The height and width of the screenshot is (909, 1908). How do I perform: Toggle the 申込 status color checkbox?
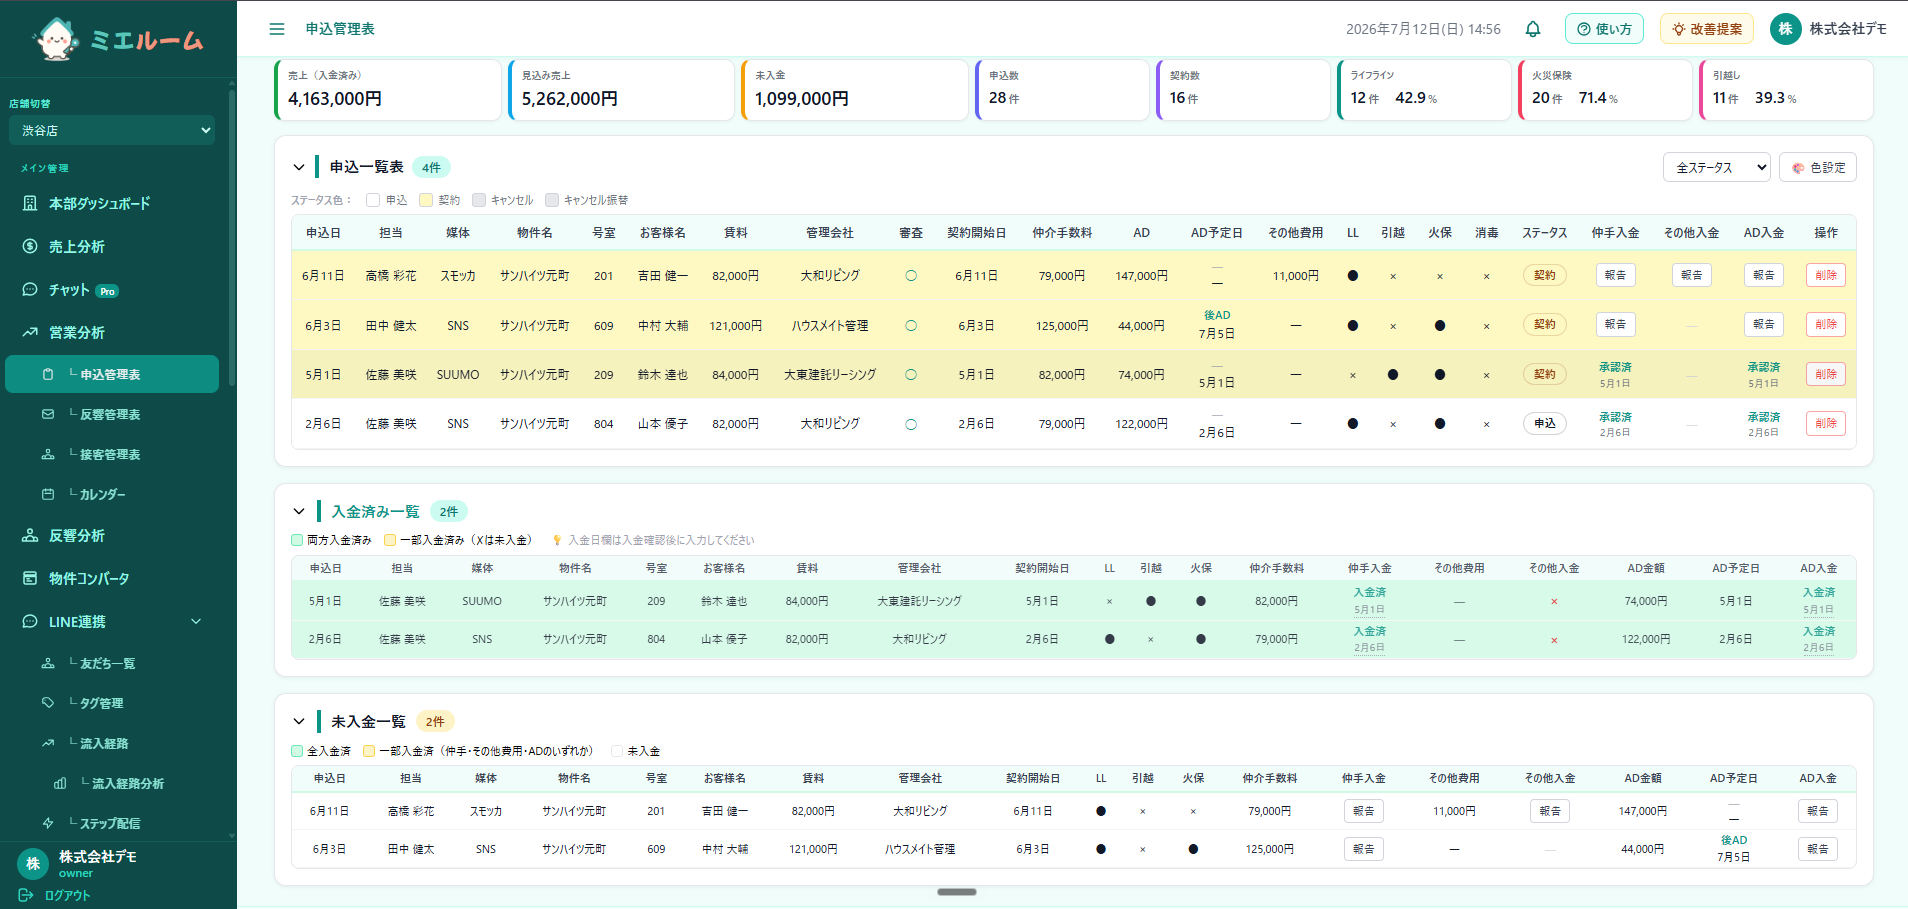pos(373,200)
